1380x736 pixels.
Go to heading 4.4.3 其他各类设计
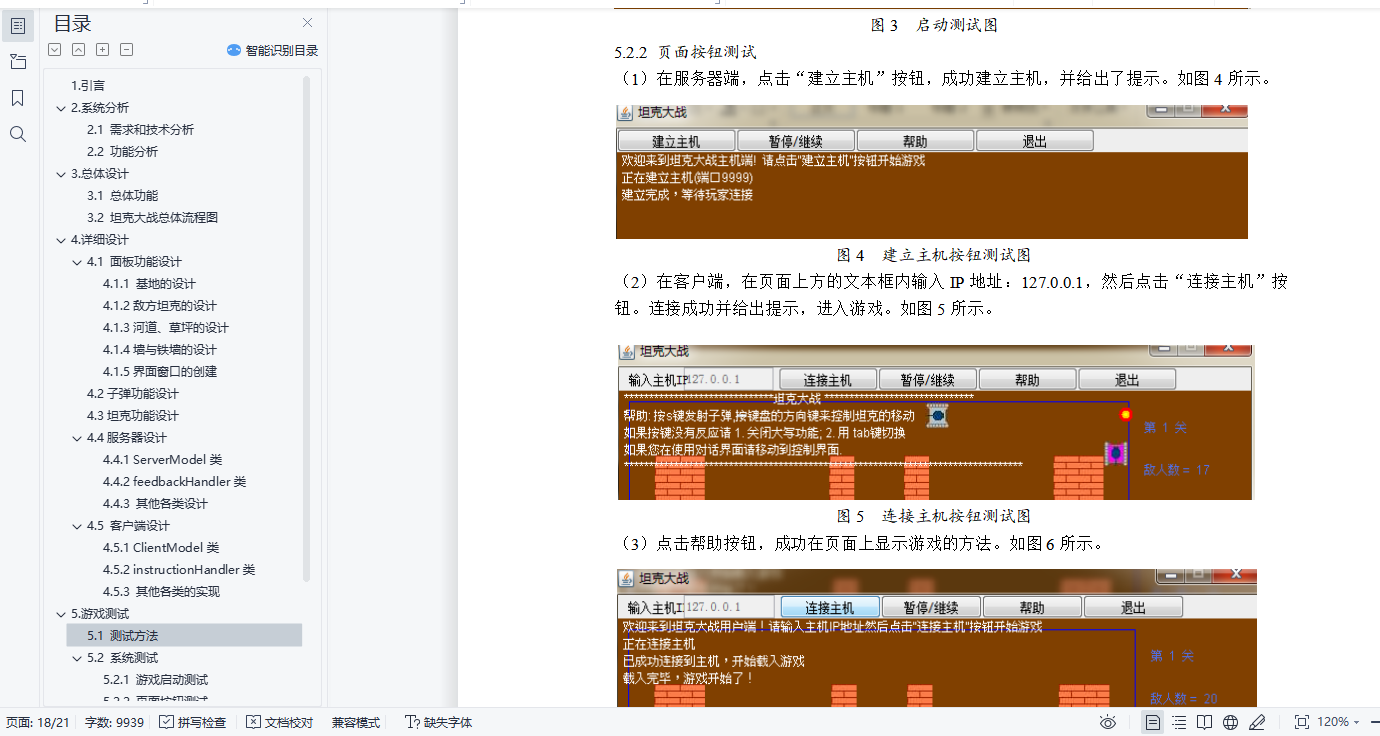[x=155, y=504]
